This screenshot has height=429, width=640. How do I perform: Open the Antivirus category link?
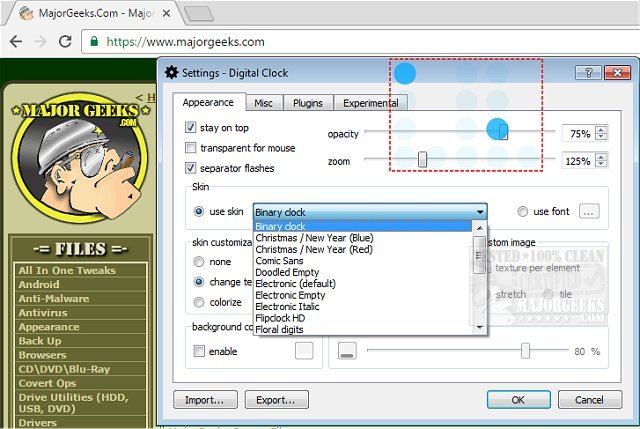[x=43, y=313]
